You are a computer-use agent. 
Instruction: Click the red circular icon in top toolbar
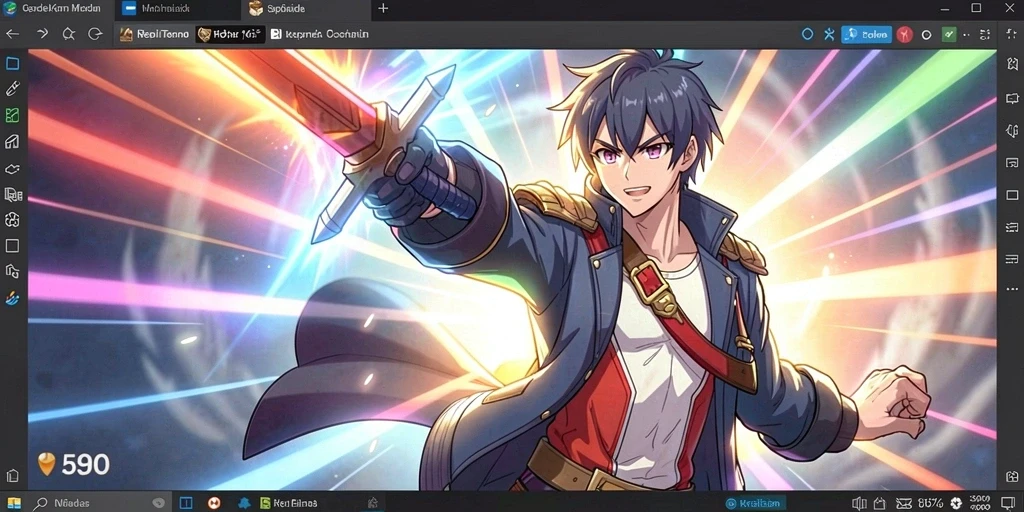[904, 35]
